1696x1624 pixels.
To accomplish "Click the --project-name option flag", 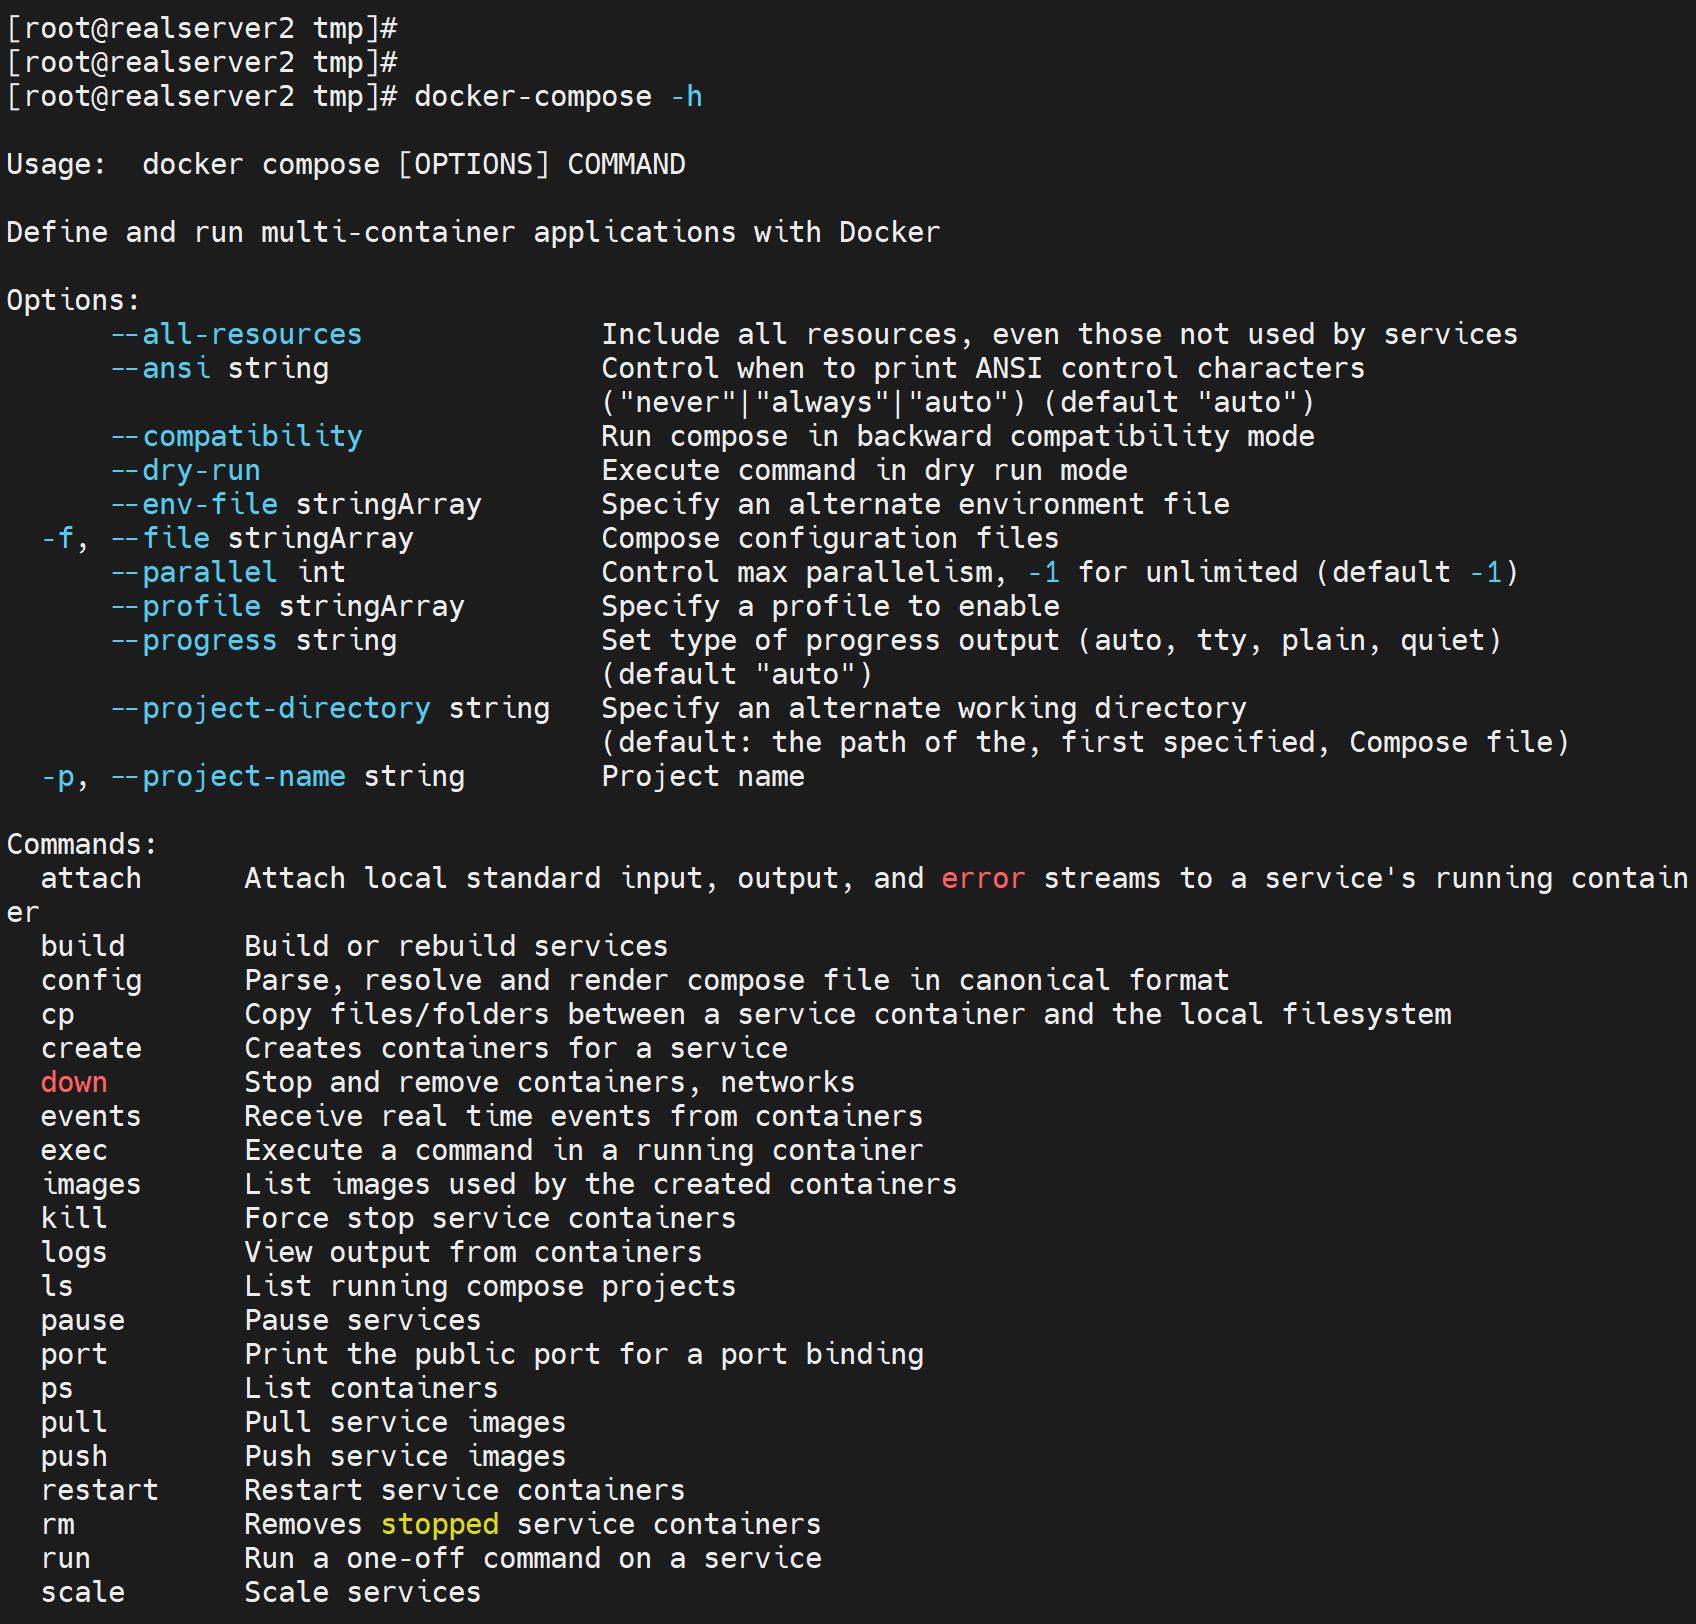I will tap(228, 776).
